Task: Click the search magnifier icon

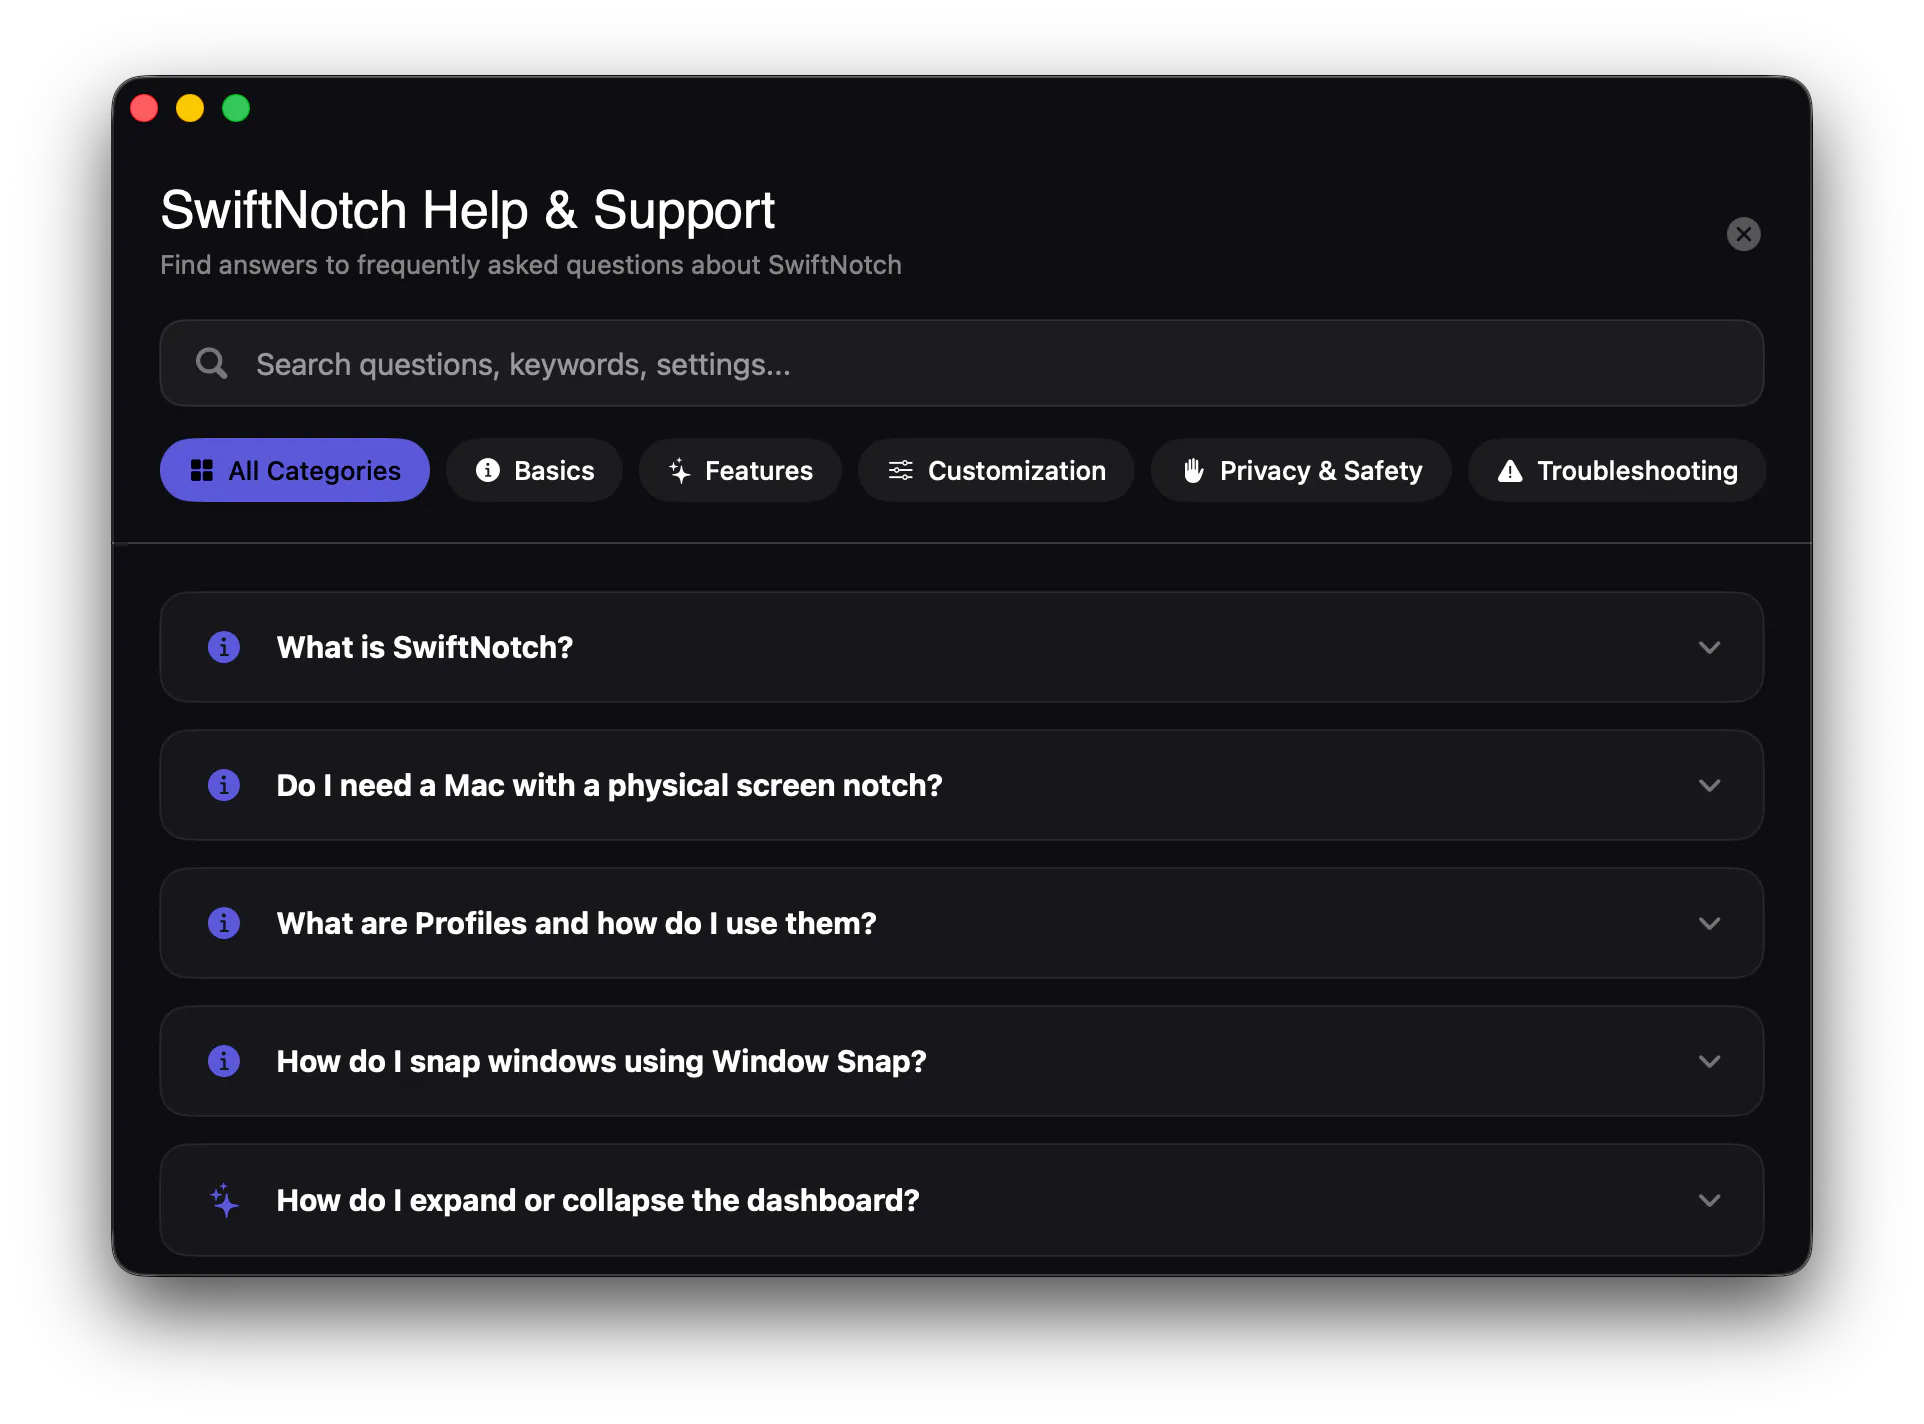Action: tap(211, 363)
